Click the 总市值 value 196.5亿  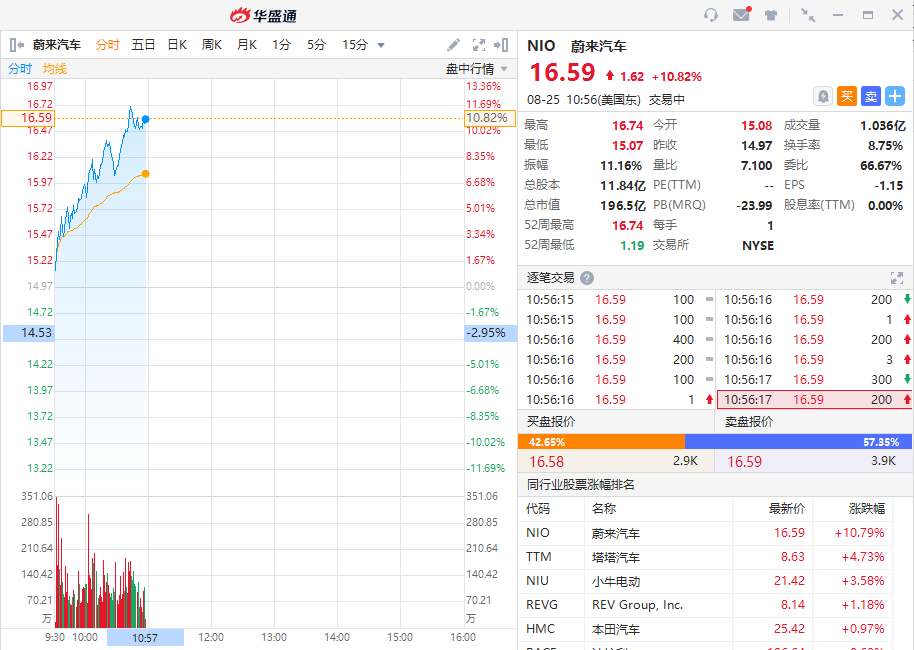623,205
